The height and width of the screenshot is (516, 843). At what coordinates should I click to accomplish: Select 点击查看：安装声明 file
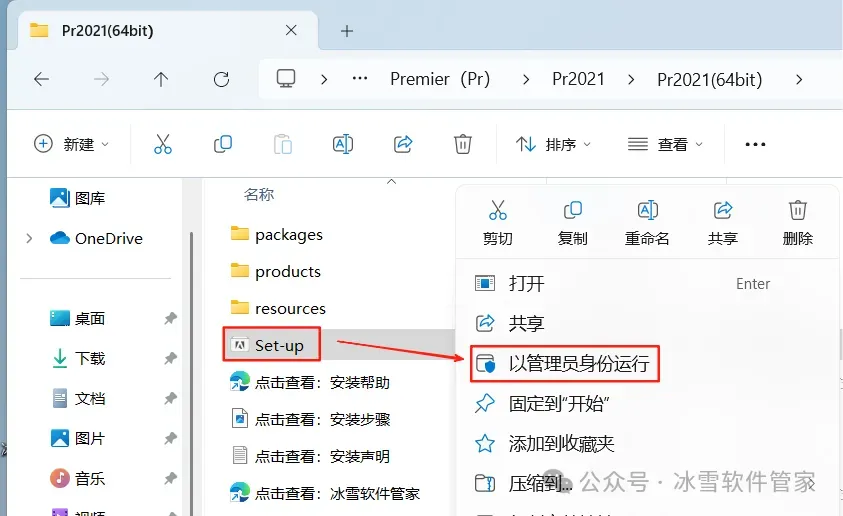click(310, 456)
